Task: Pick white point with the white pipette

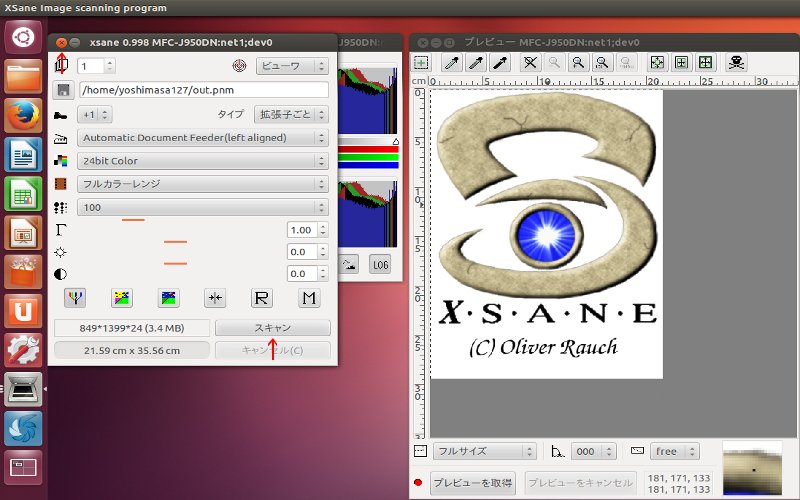Action: (x=452, y=63)
